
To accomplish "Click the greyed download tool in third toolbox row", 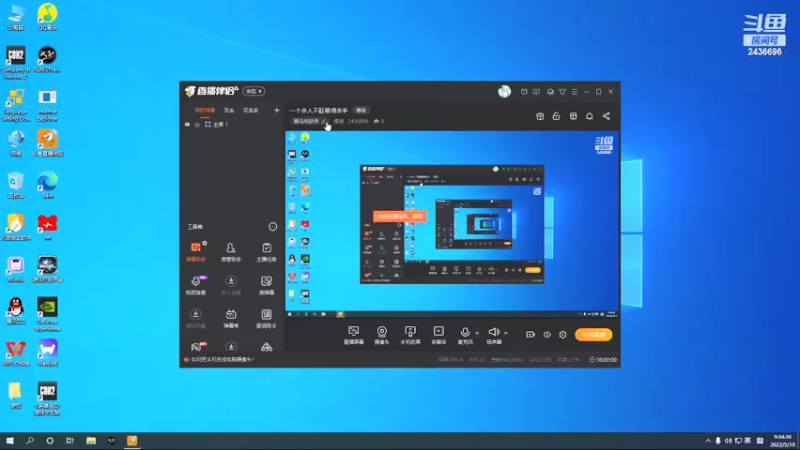I will click(x=196, y=318).
